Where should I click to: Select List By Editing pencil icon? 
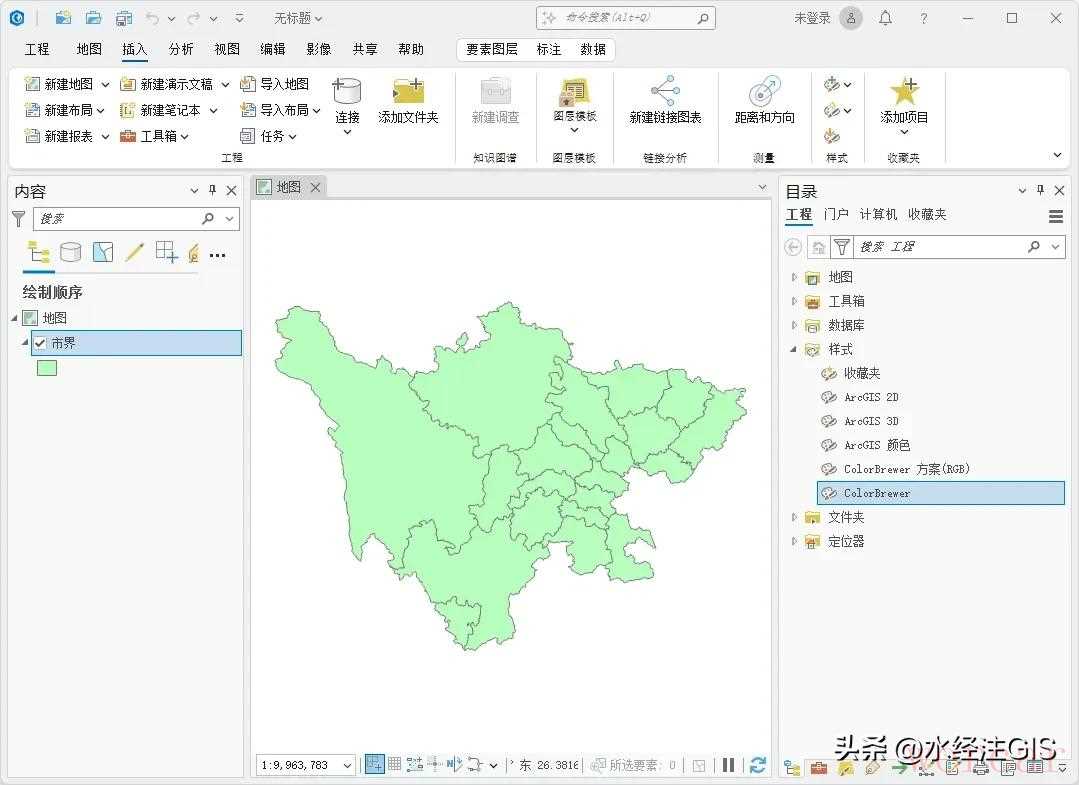pos(135,252)
